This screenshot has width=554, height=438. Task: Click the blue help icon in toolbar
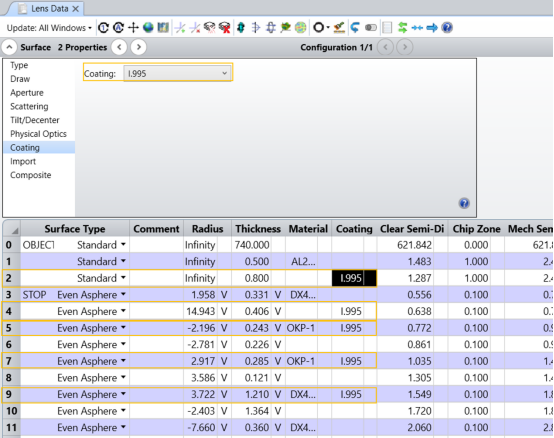(447, 28)
